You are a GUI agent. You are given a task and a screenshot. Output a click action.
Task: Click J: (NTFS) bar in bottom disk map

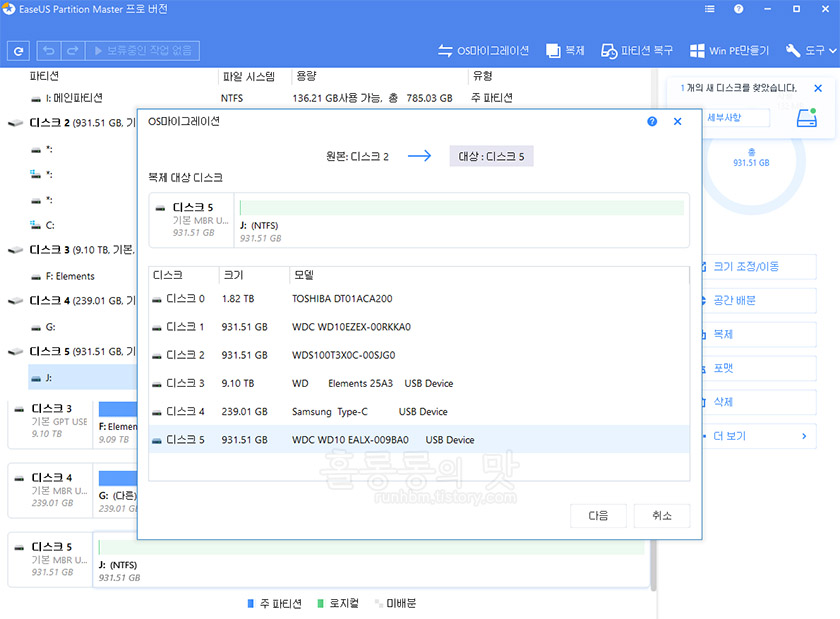click(372, 547)
